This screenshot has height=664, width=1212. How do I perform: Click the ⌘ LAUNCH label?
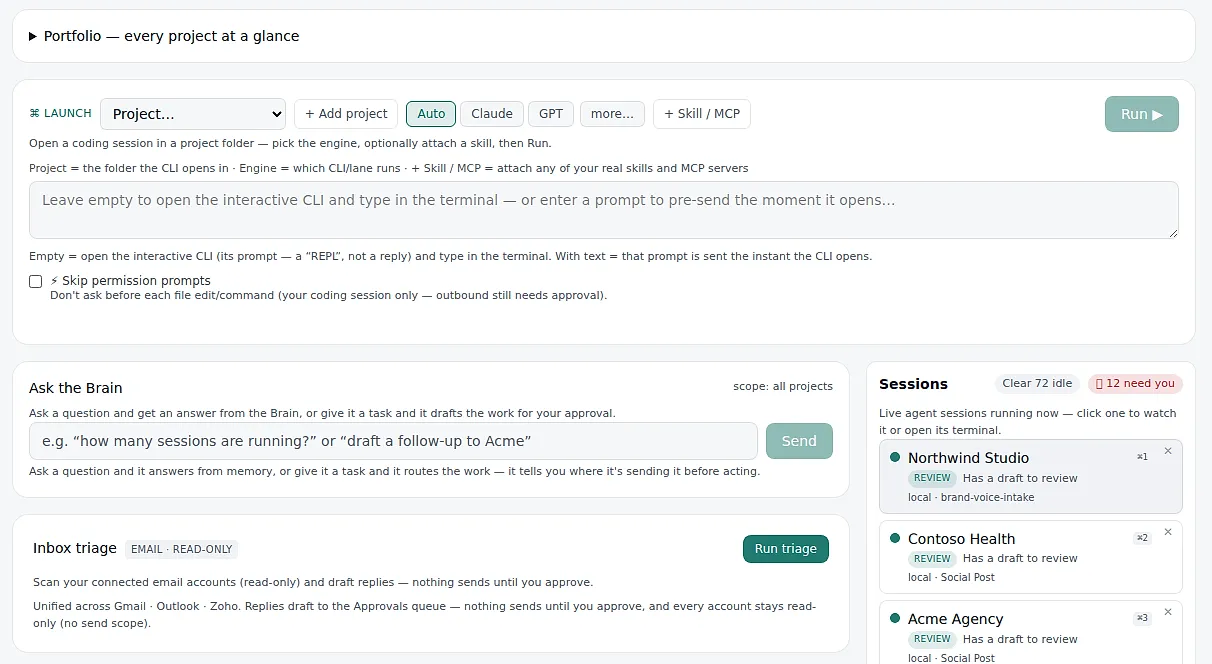point(61,114)
